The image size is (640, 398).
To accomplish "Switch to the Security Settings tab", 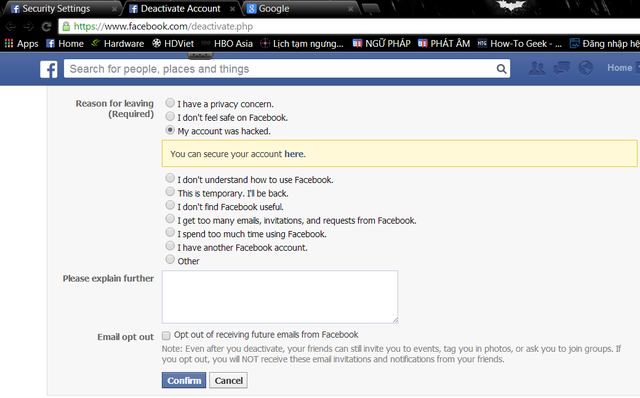I will click(x=61, y=9).
